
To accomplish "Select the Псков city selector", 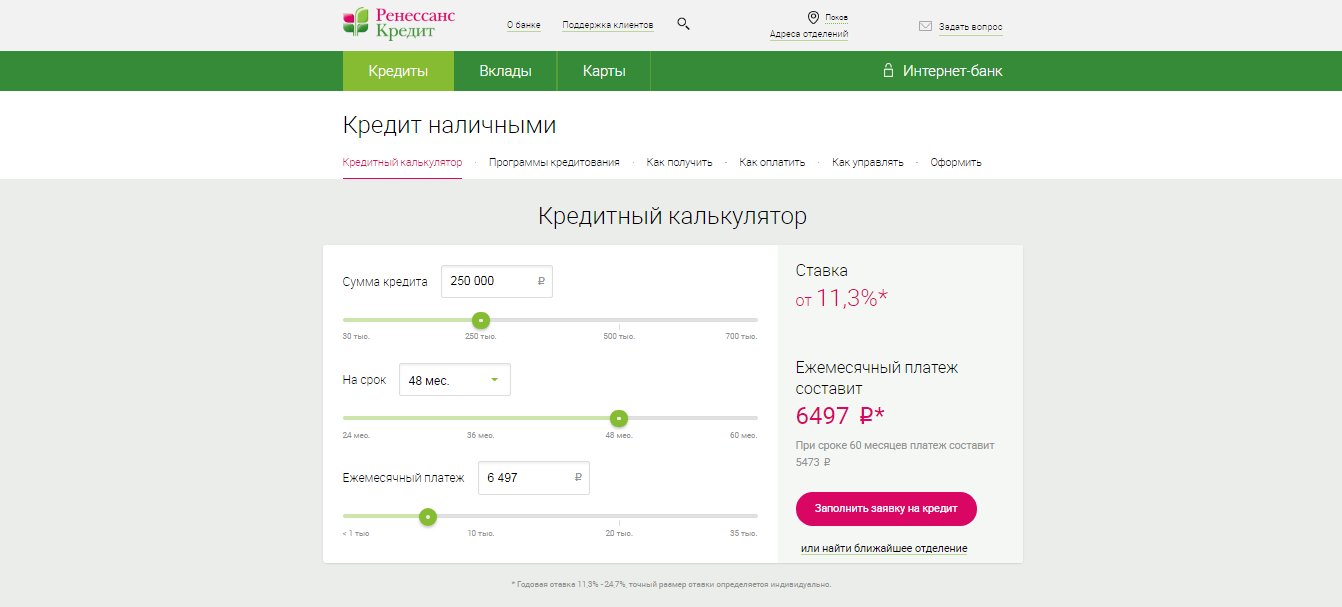I will (836, 18).
